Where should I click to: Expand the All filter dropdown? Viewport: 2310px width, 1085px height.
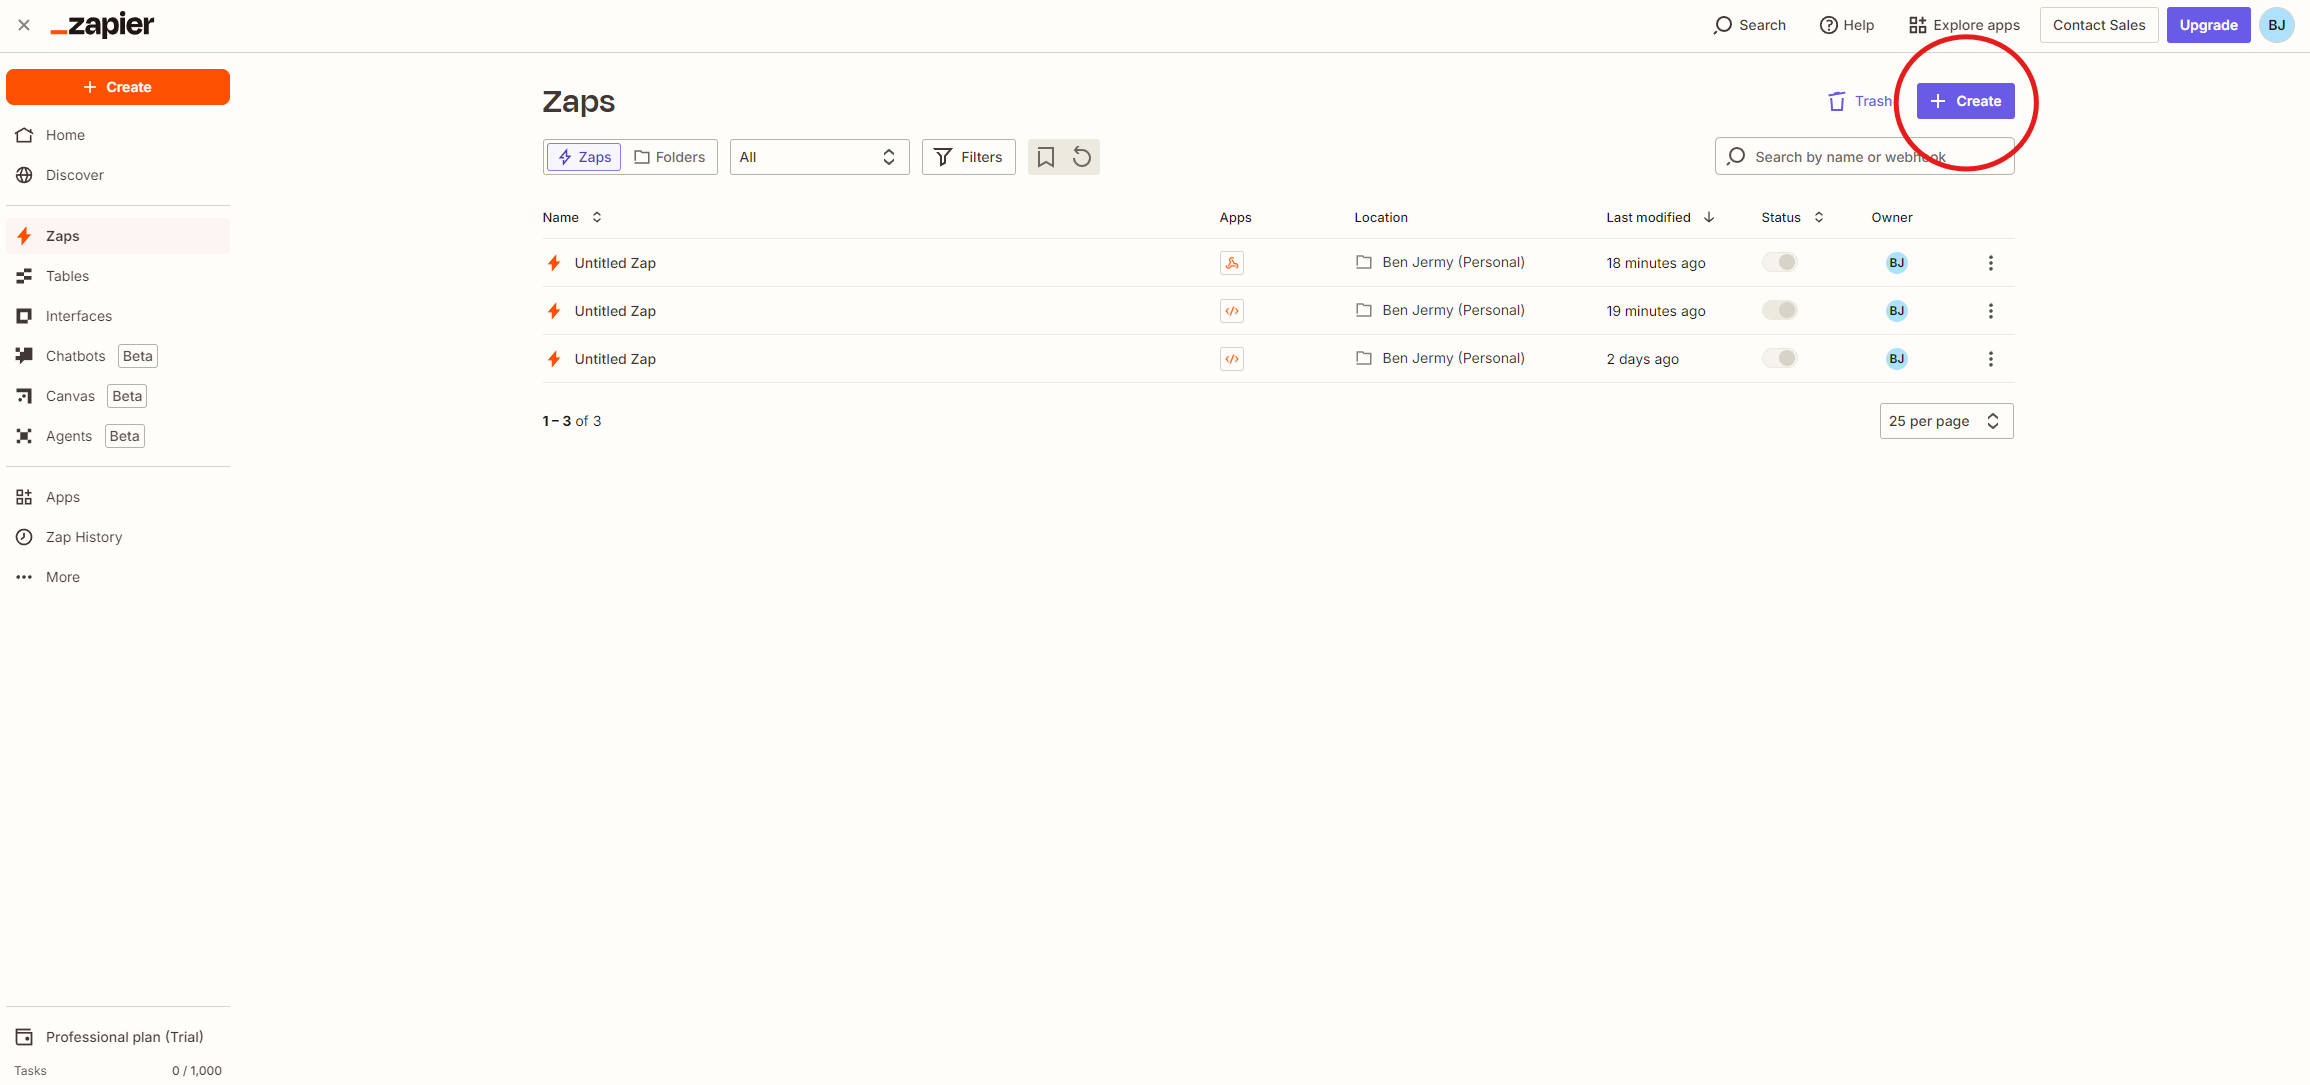point(818,157)
